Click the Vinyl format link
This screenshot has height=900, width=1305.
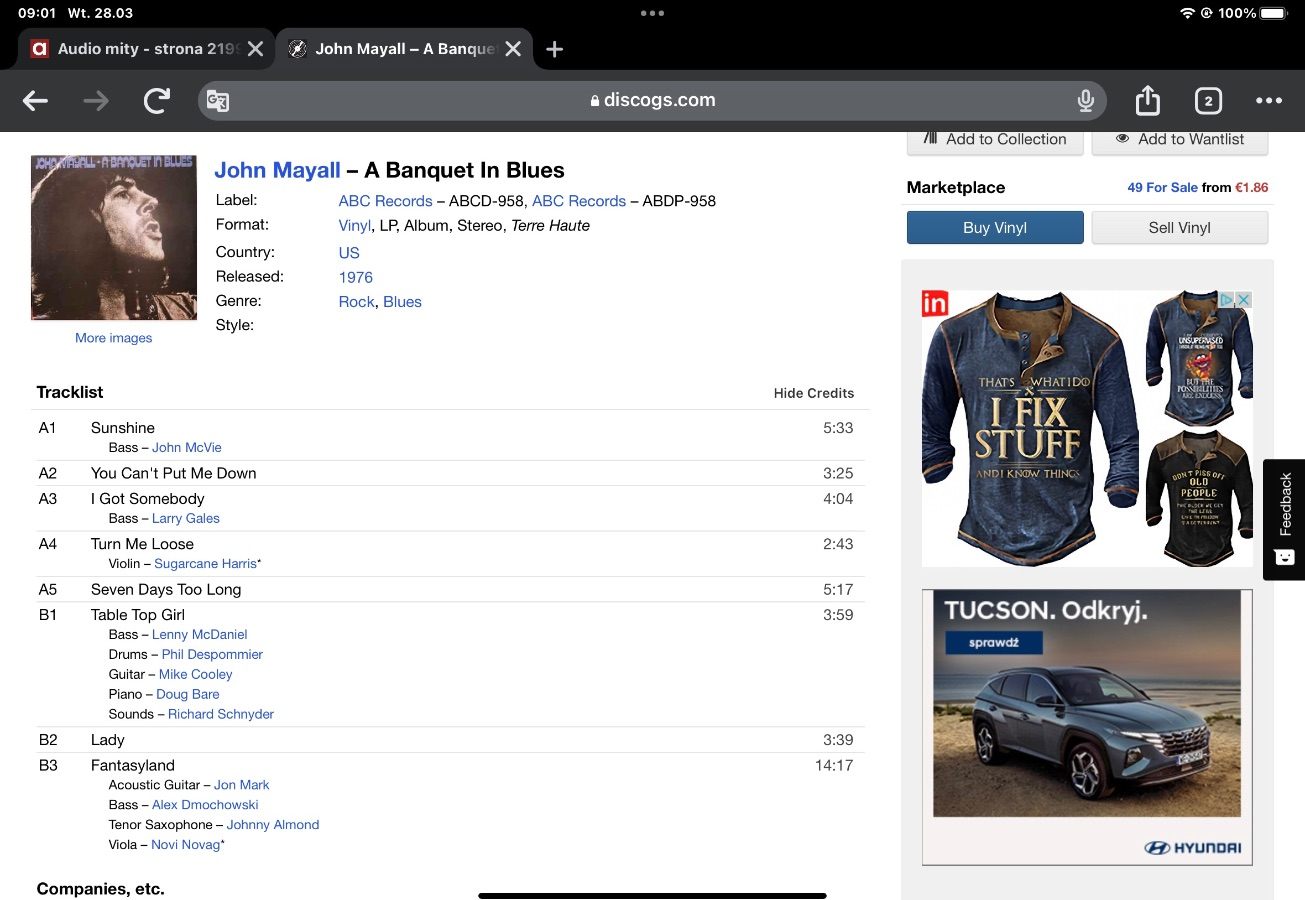(355, 226)
